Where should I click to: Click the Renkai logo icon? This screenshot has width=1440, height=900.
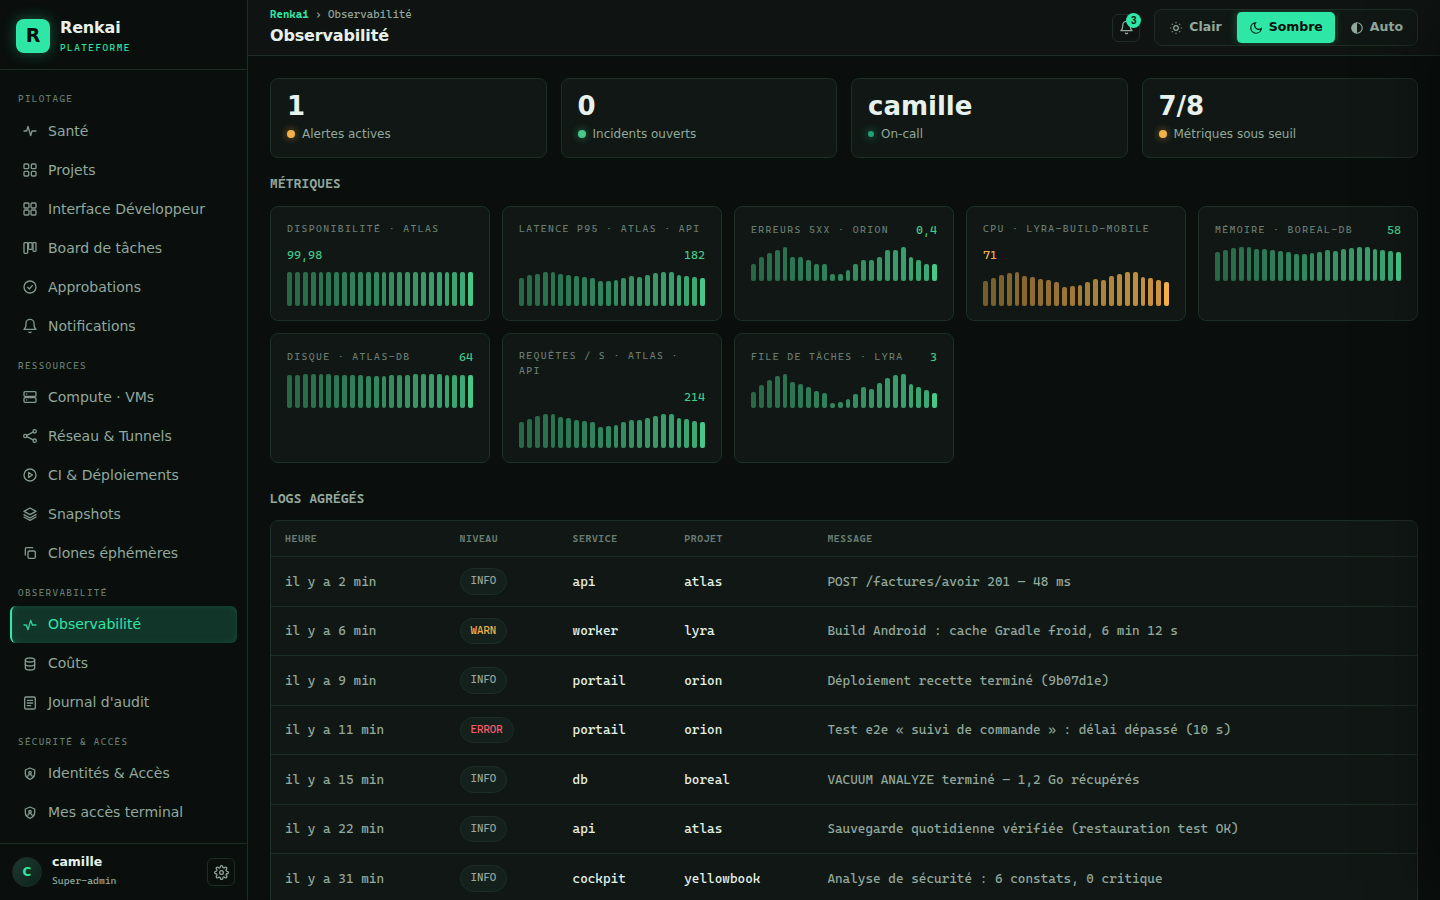[33, 36]
